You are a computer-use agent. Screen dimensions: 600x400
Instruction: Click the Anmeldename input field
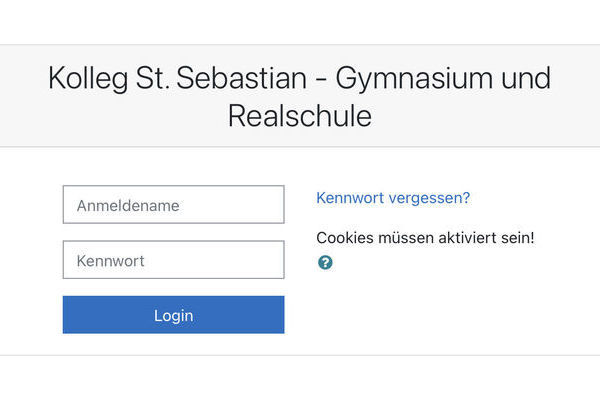[x=173, y=206]
